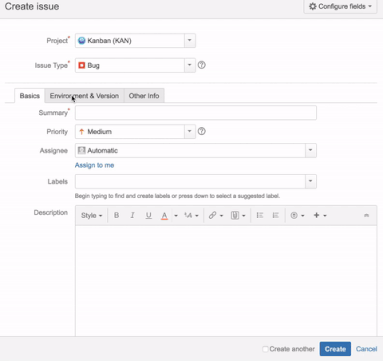Apply Italic formatting in description toolbar
This screenshot has width=383, height=361.
click(x=132, y=215)
